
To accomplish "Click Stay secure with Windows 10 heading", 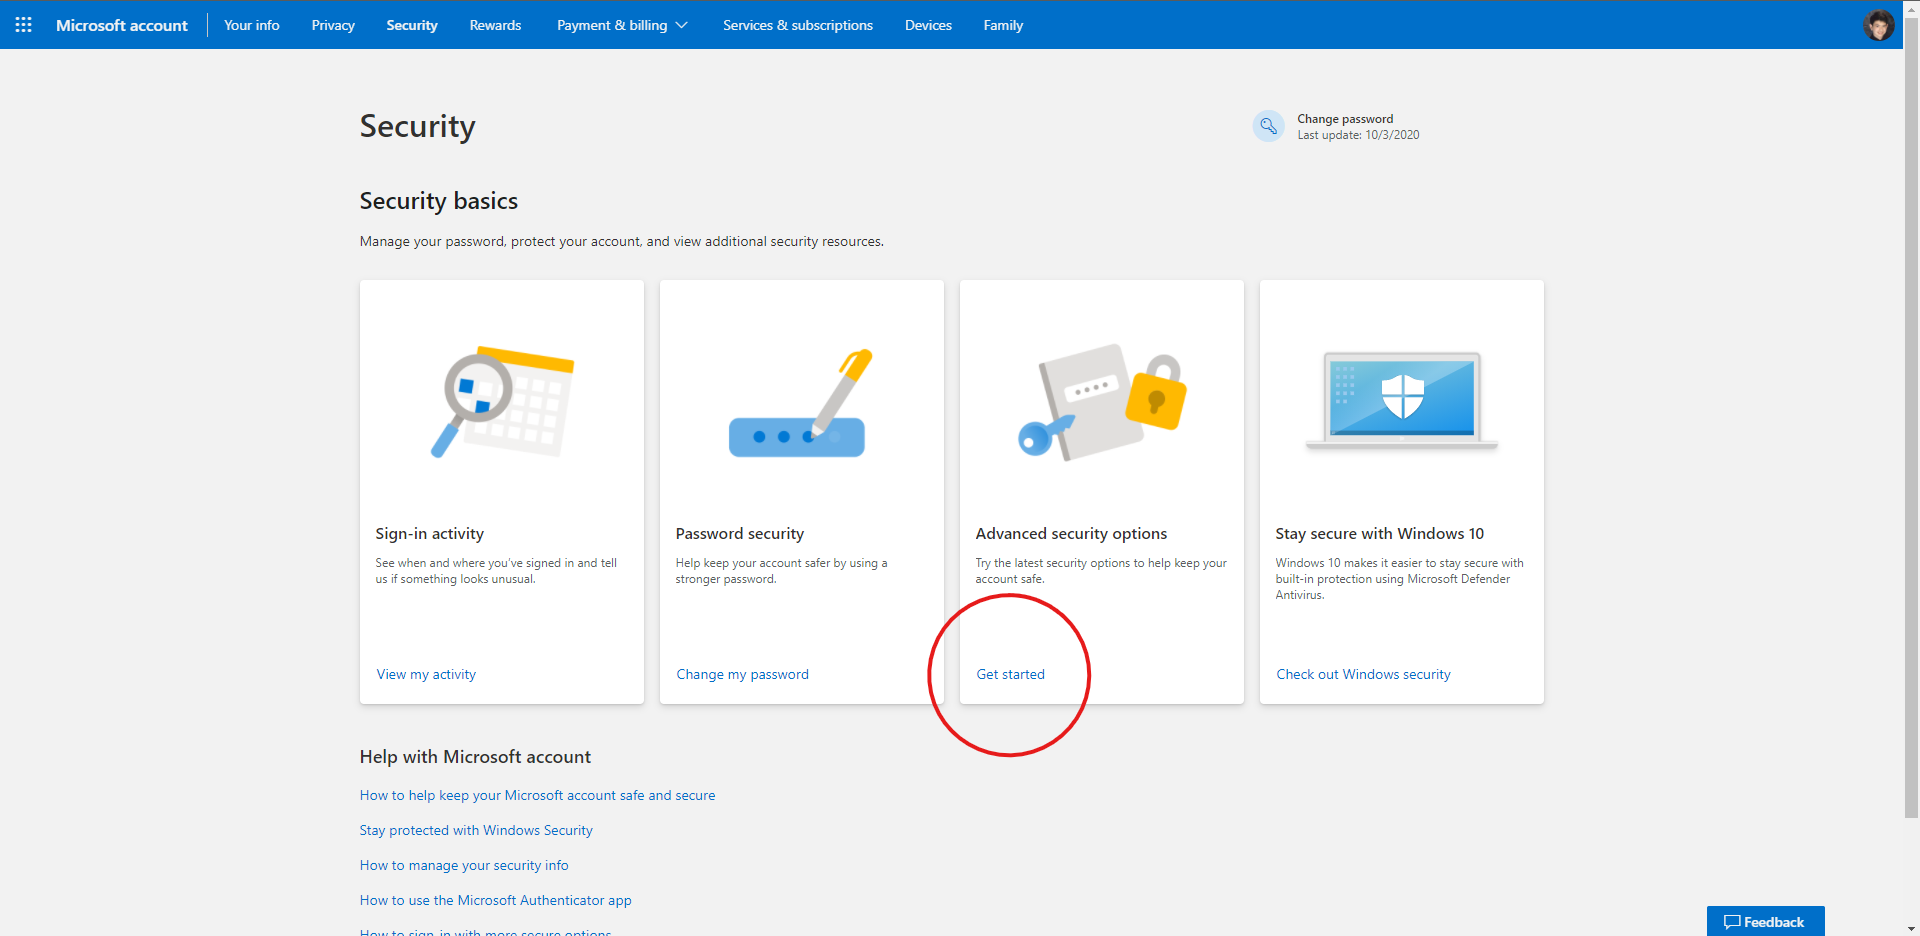I will pyautogui.click(x=1379, y=533).
